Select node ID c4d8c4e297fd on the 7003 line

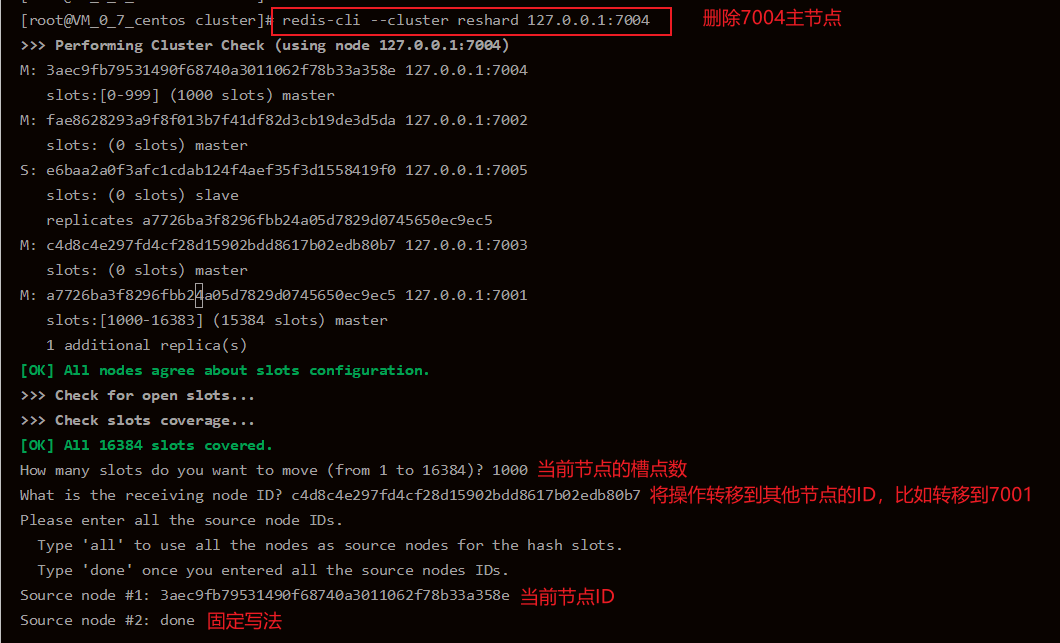pos(220,245)
